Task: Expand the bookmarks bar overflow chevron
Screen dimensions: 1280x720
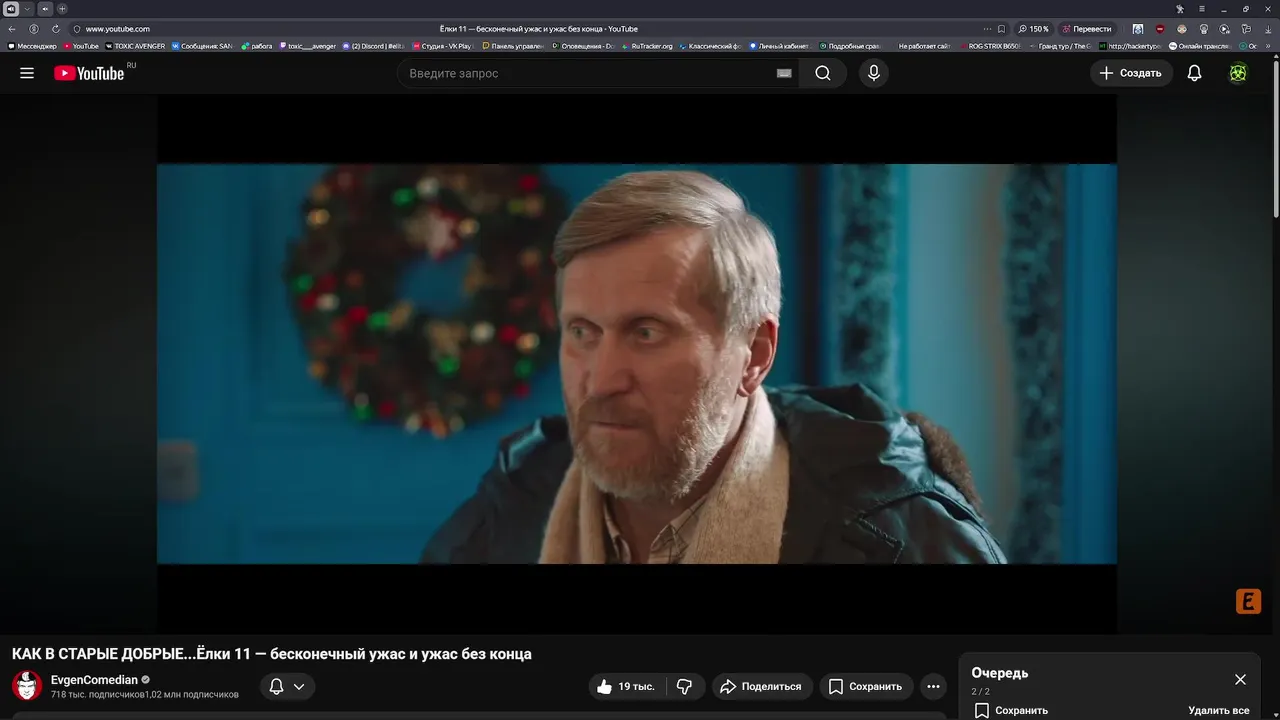Action: click(x=1268, y=46)
